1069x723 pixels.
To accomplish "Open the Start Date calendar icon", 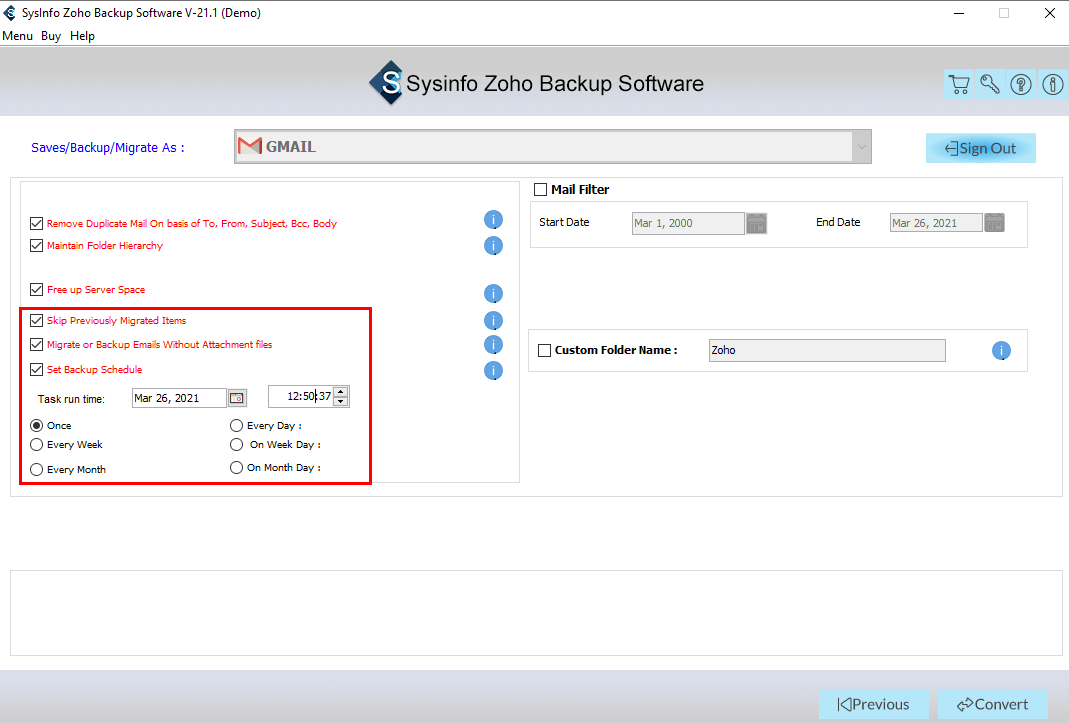I will click(756, 223).
